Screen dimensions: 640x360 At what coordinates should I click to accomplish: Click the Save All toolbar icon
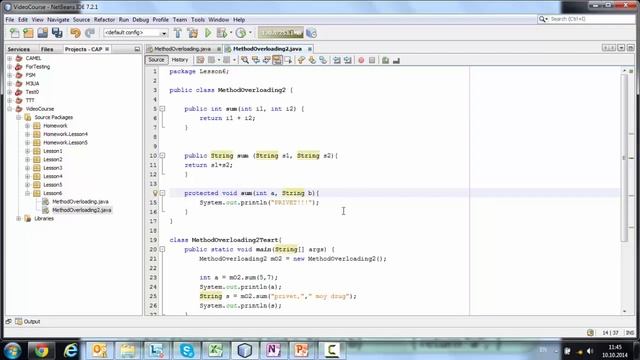pyautogui.click(x=57, y=33)
